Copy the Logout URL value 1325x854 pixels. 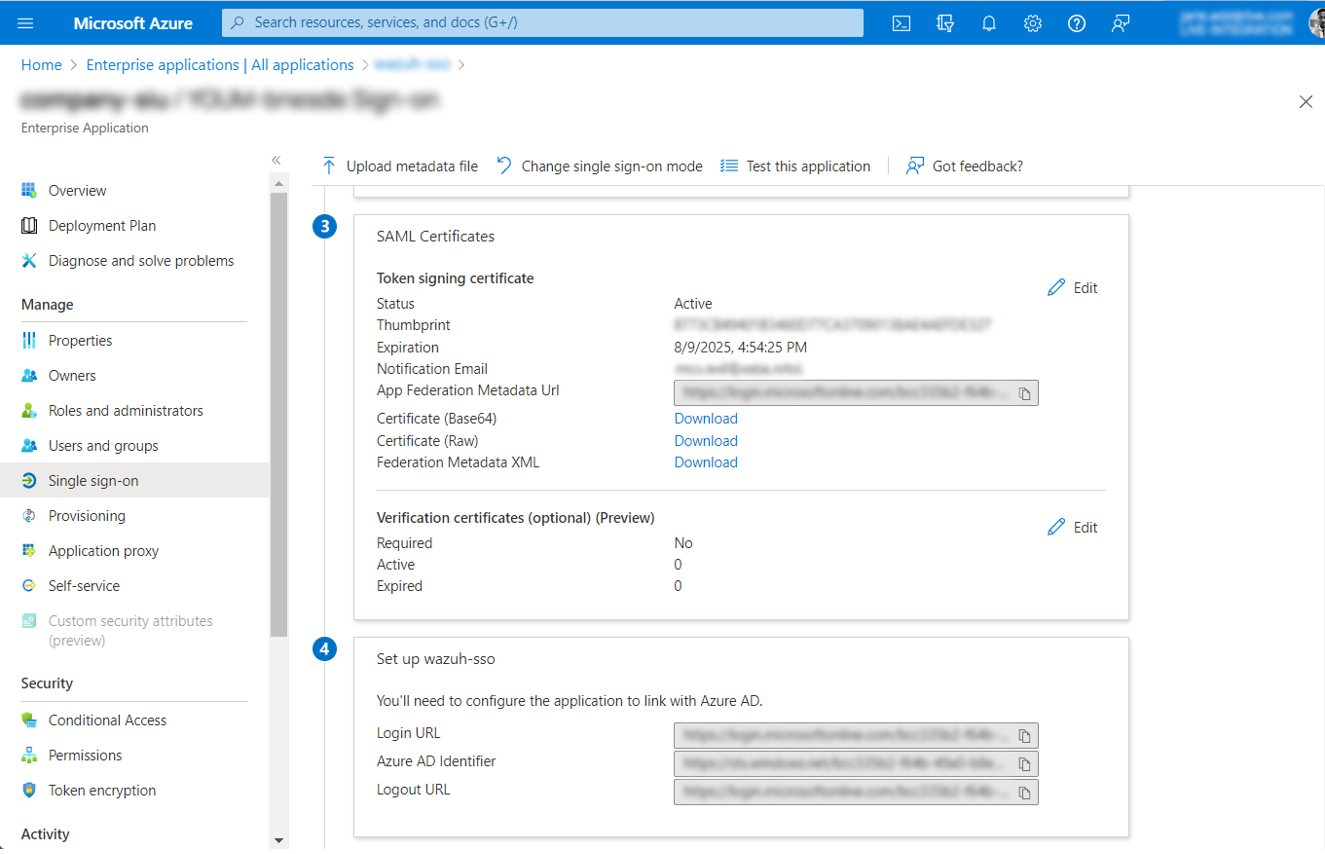[1025, 792]
